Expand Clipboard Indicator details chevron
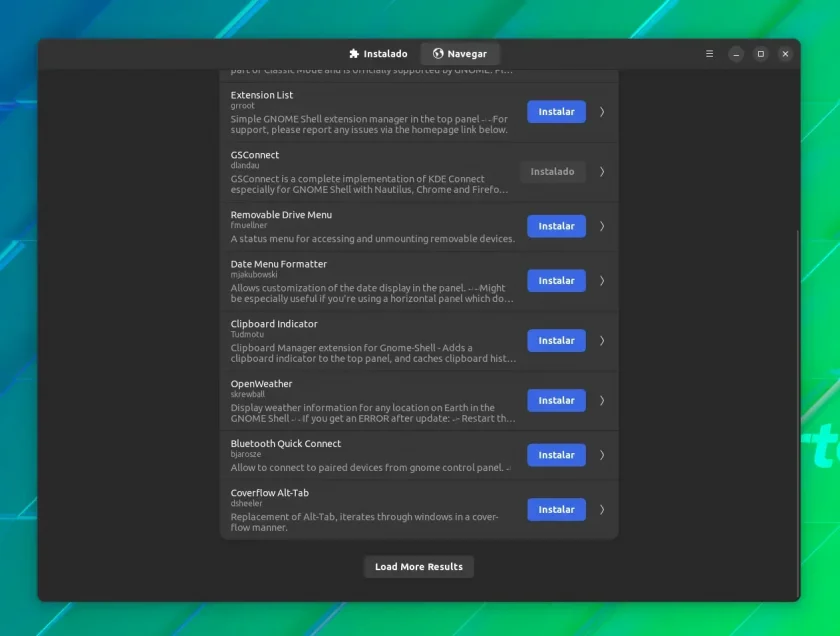The image size is (840, 636). pyautogui.click(x=602, y=341)
